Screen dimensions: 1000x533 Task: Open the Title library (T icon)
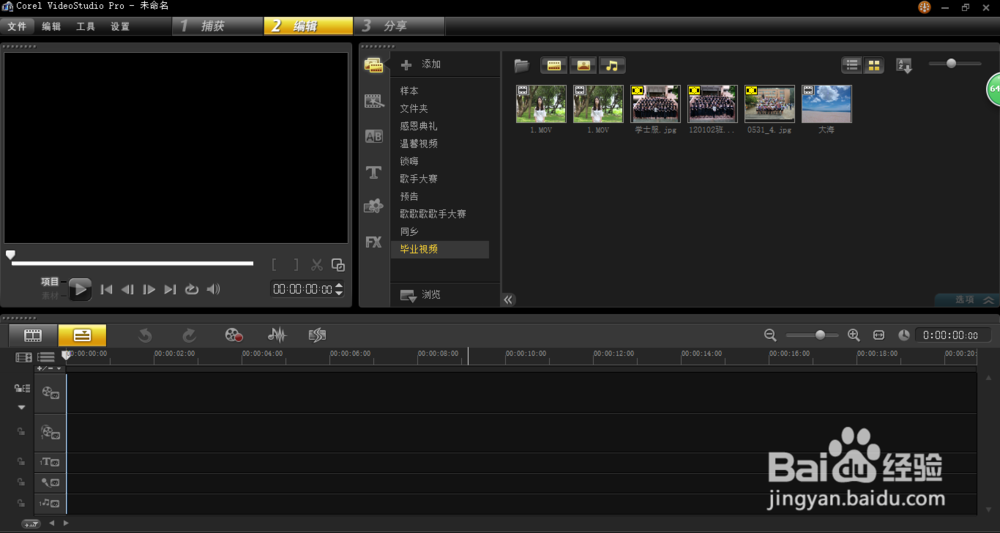374,172
